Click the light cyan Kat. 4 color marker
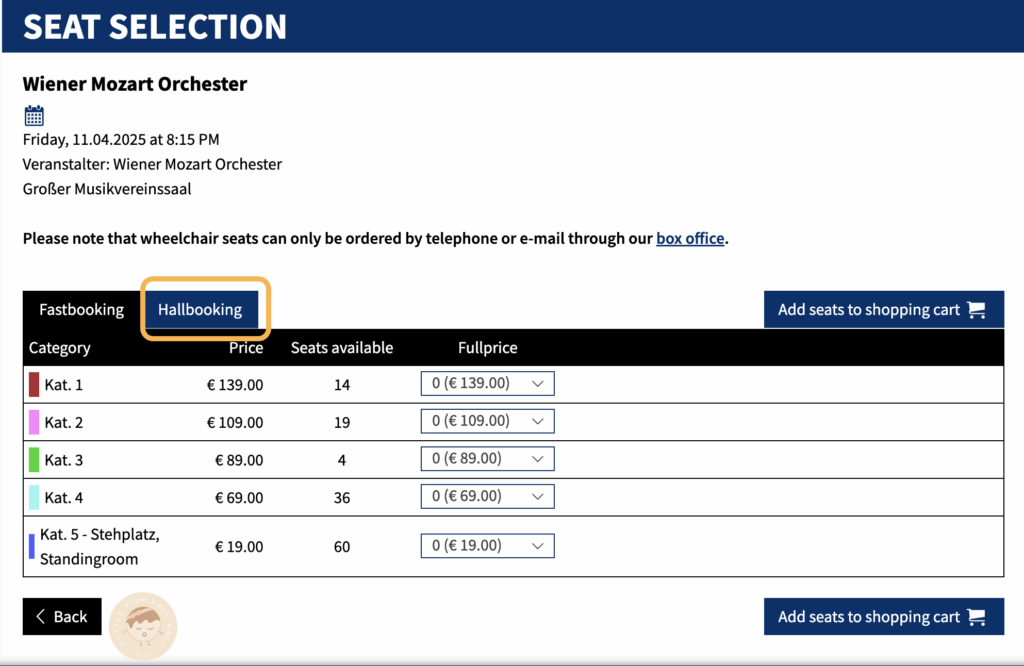 [x=34, y=498]
